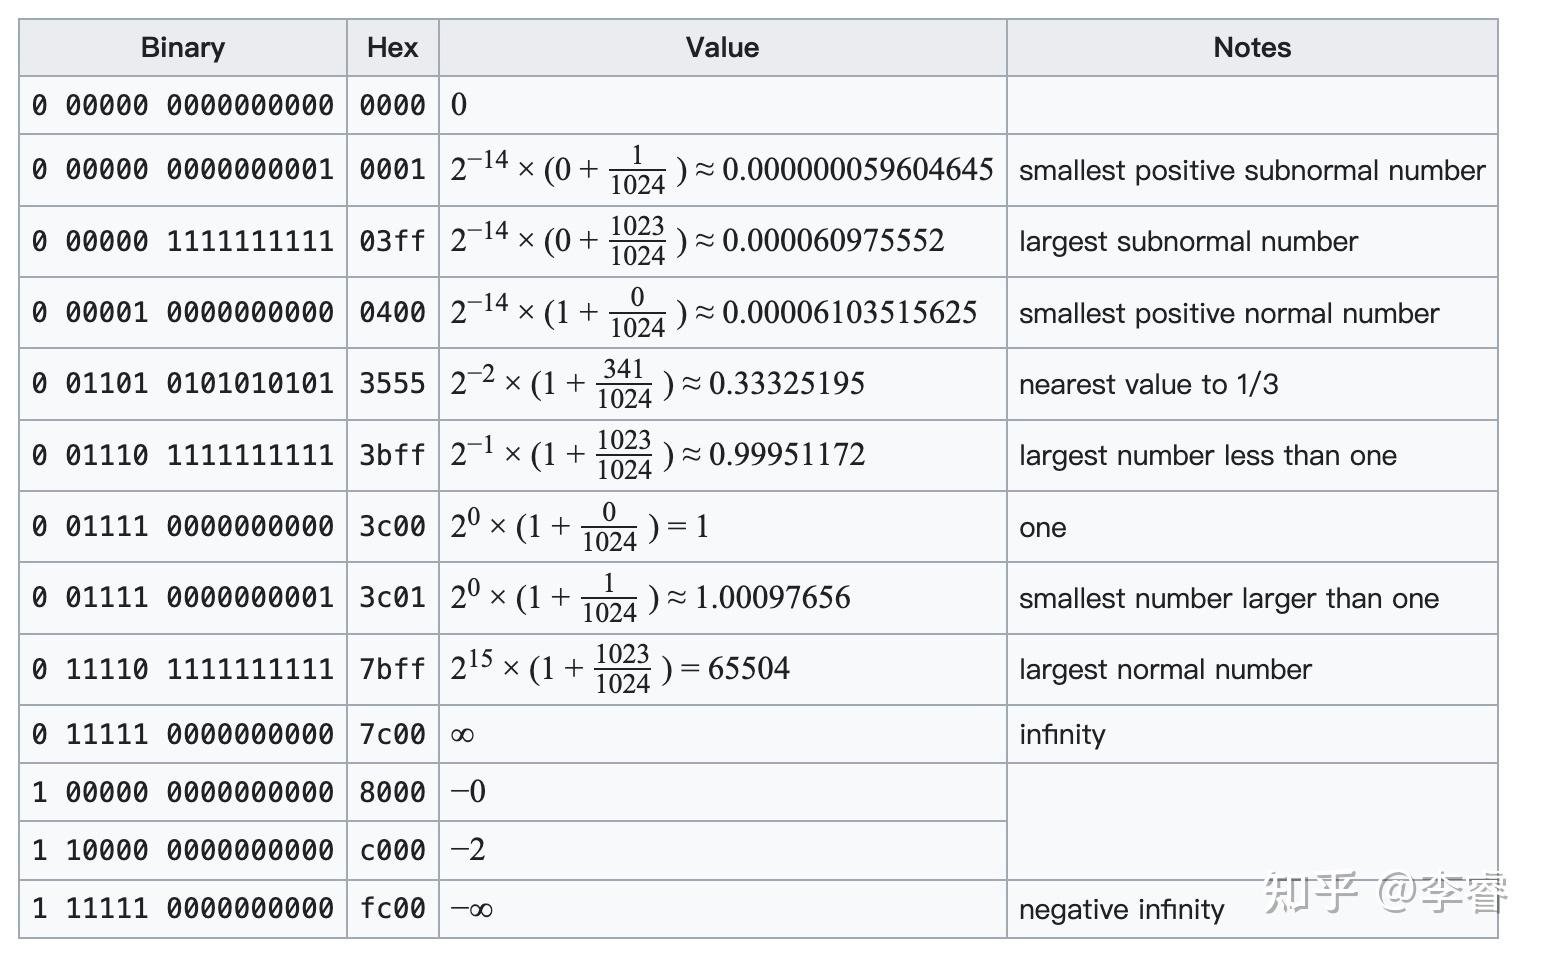
Task: Click the 'largest number less than one' note
Action: click(x=1207, y=456)
